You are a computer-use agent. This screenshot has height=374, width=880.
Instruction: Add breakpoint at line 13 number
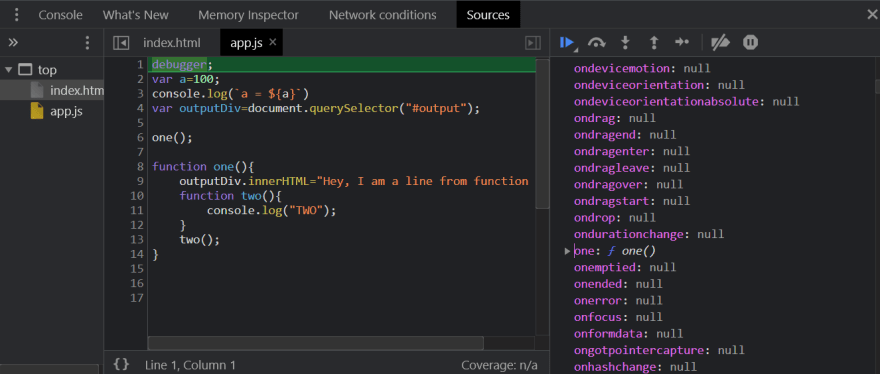point(137,239)
